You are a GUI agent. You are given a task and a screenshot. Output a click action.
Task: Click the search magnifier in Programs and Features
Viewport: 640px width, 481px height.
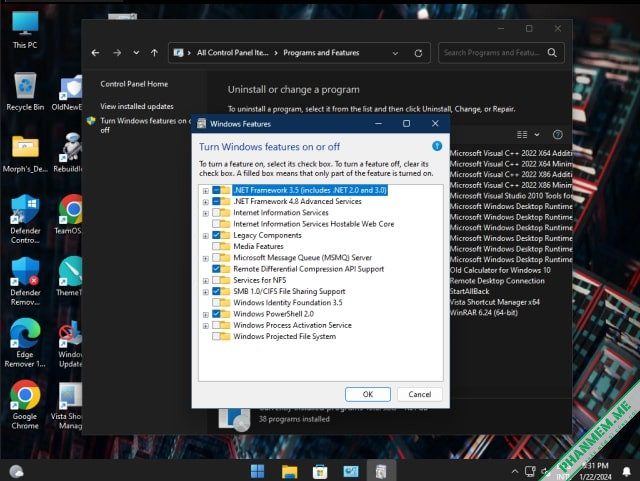pyautogui.click(x=552, y=53)
